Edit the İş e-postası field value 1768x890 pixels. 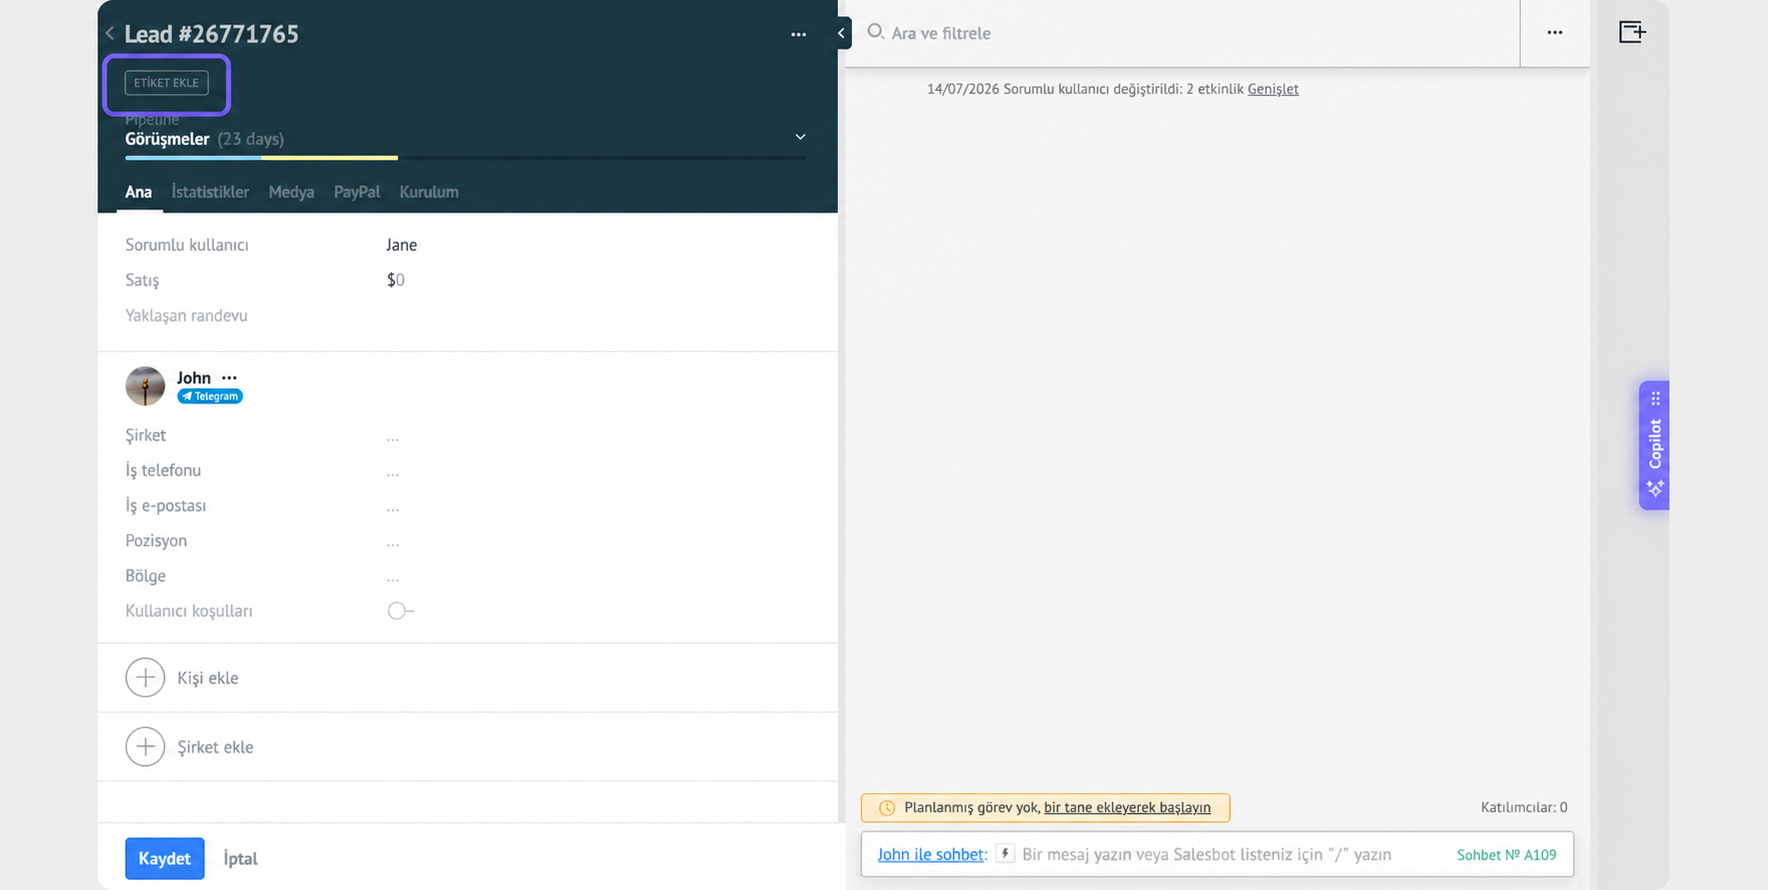[x=393, y=506]
